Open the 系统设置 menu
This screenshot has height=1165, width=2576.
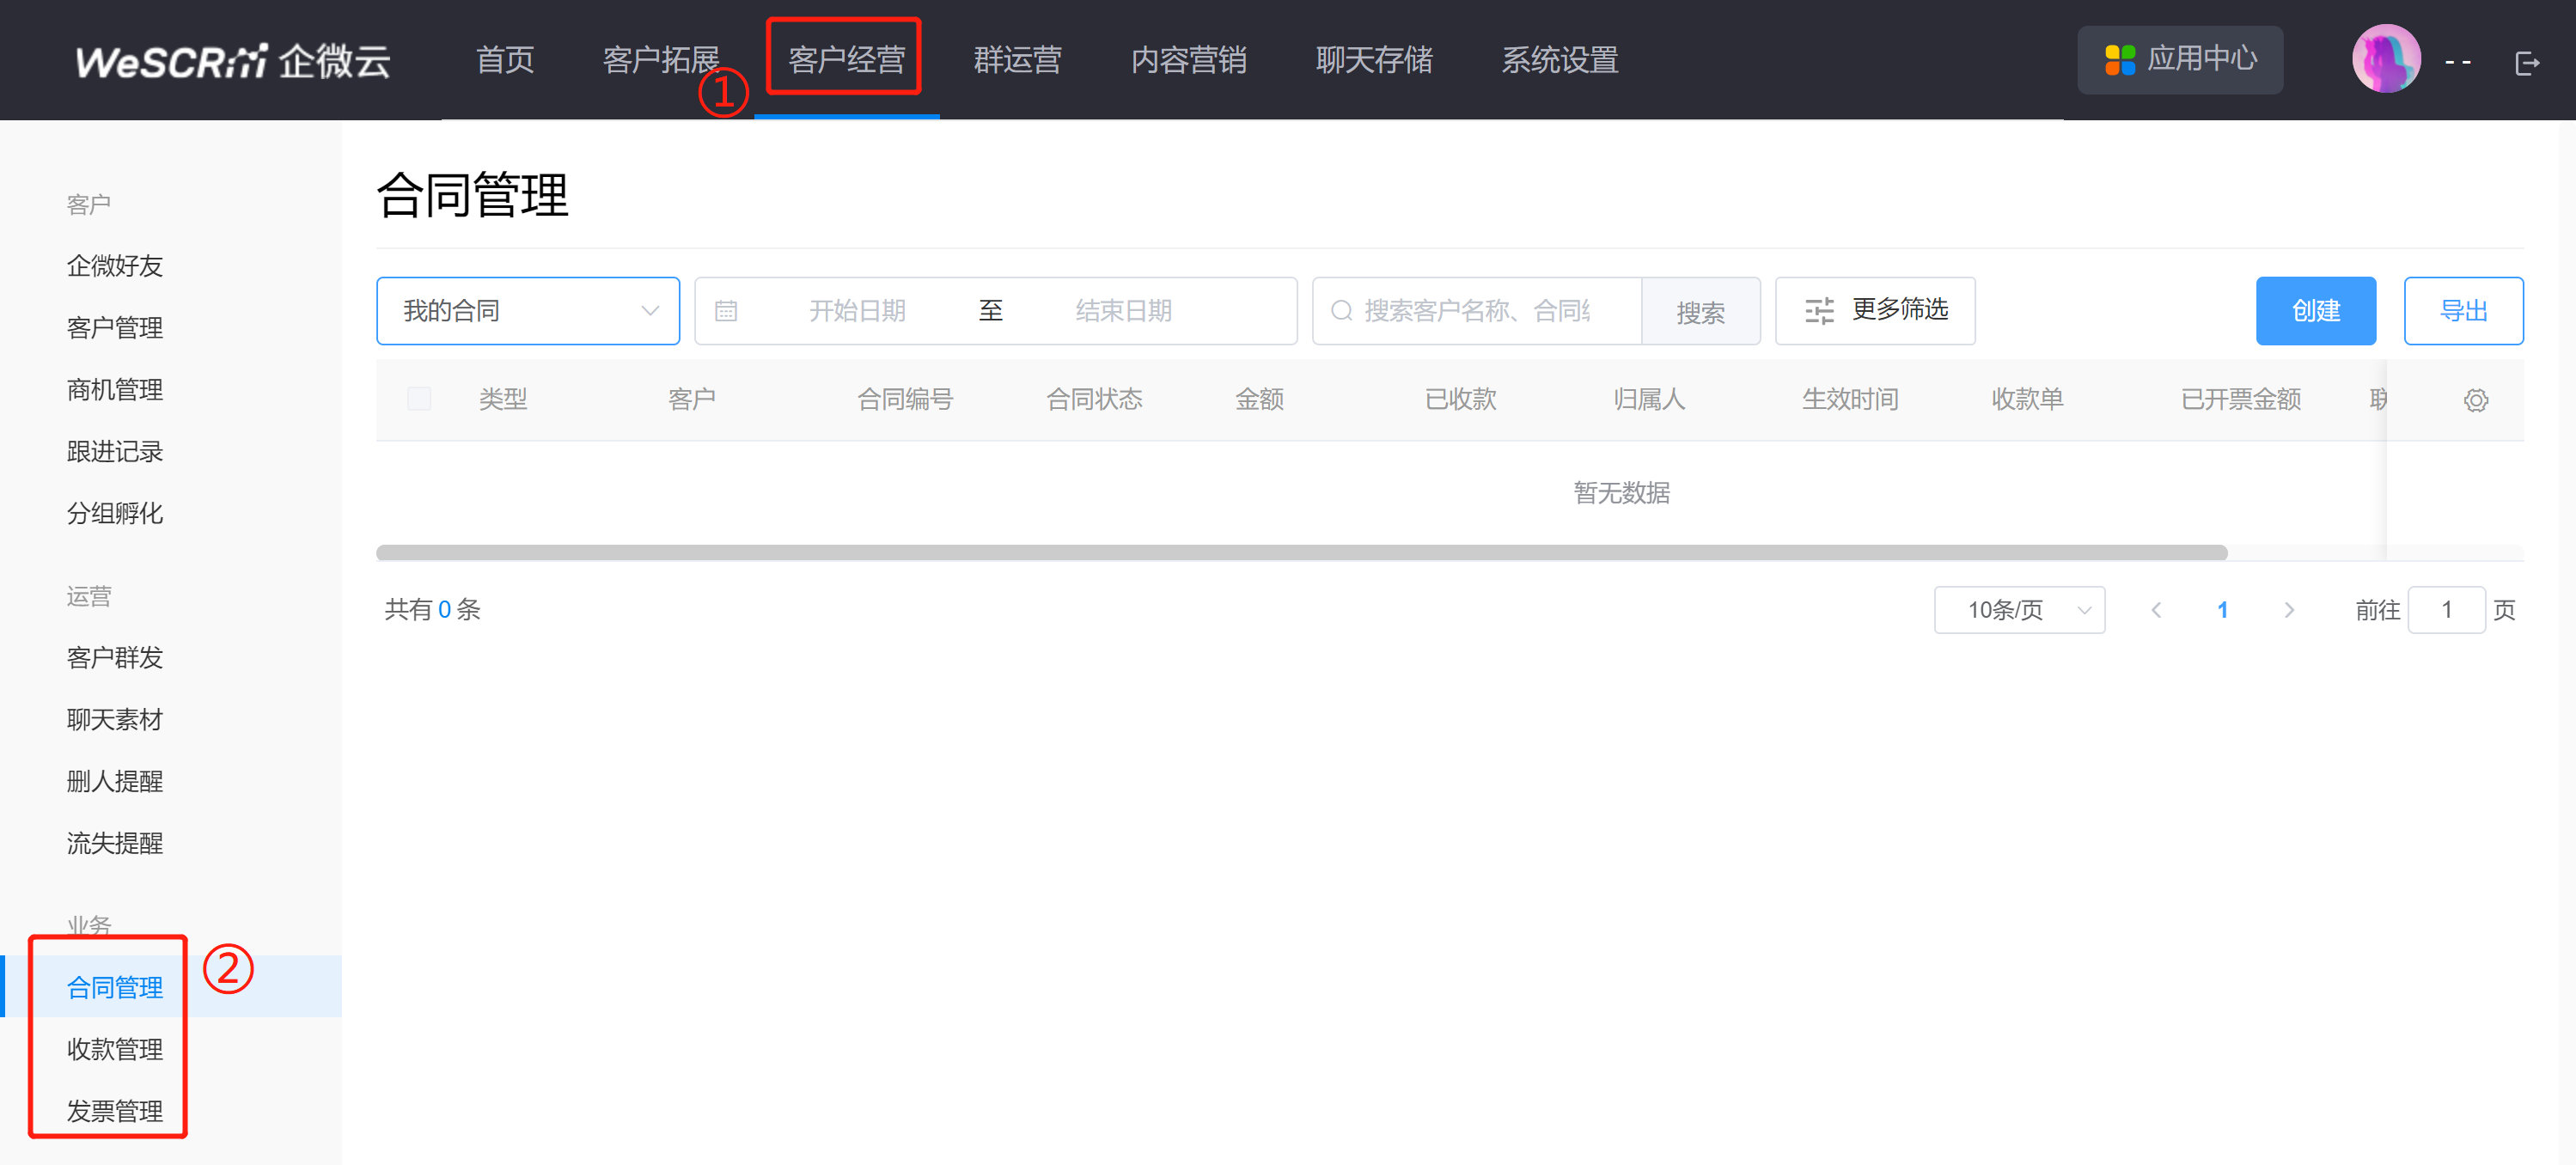1559,60
